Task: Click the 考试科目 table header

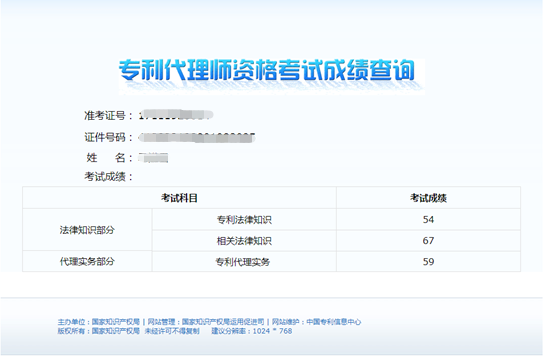Action: 179,198
